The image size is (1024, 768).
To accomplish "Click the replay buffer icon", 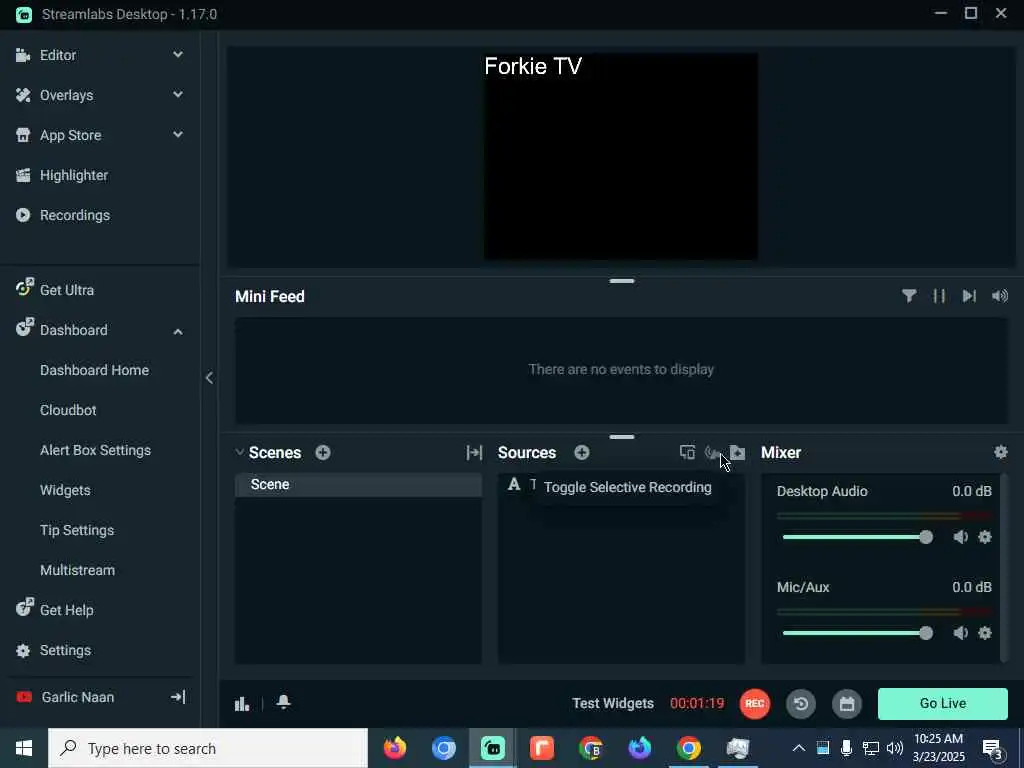I will click(x=801, y=703).
